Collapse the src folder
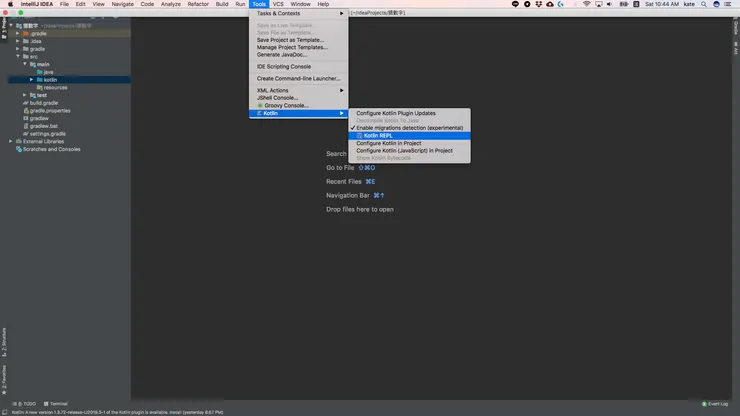Viewport: 740px width, 416px height. [x=18, y=56]
